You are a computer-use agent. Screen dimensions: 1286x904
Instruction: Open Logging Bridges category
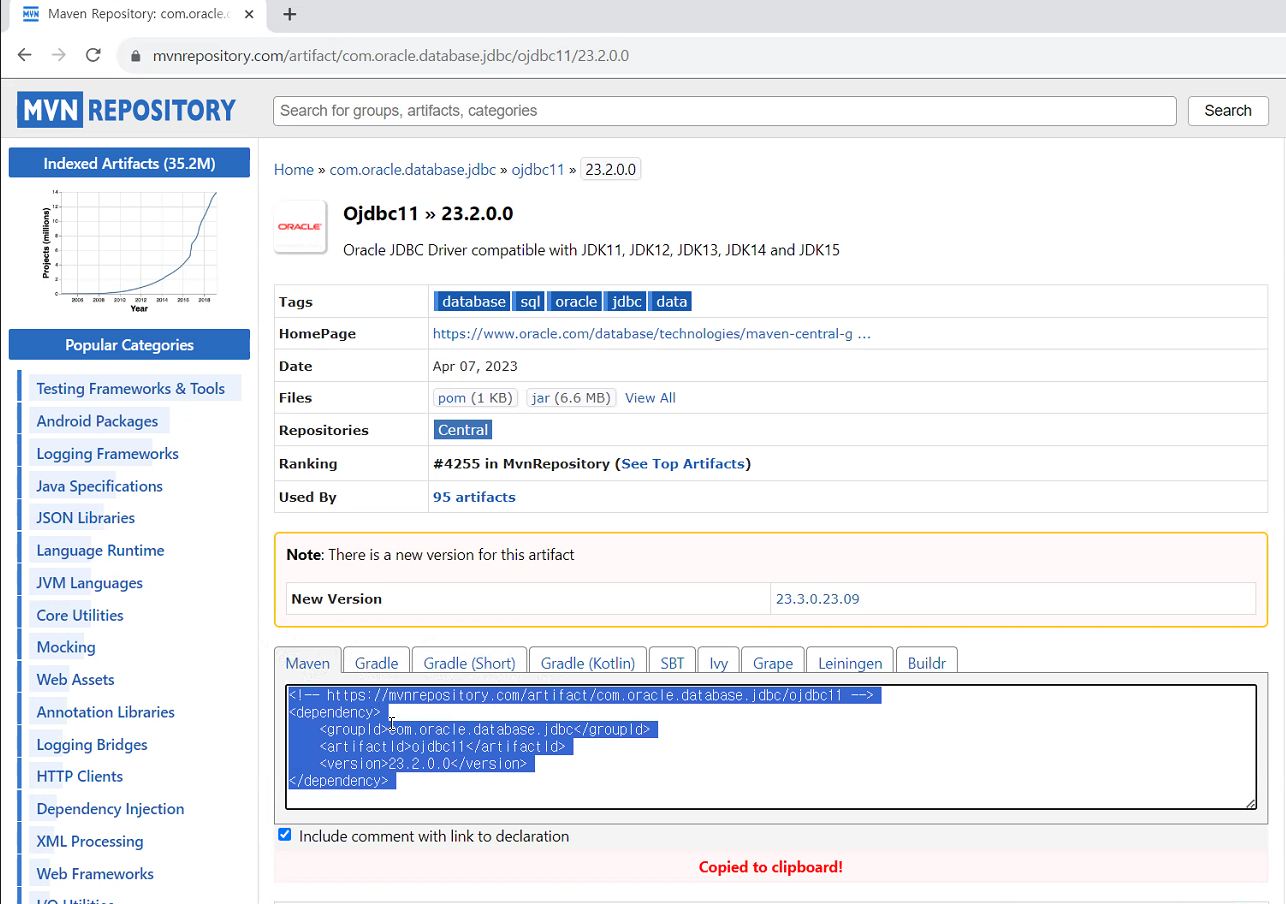pos(92,744)
